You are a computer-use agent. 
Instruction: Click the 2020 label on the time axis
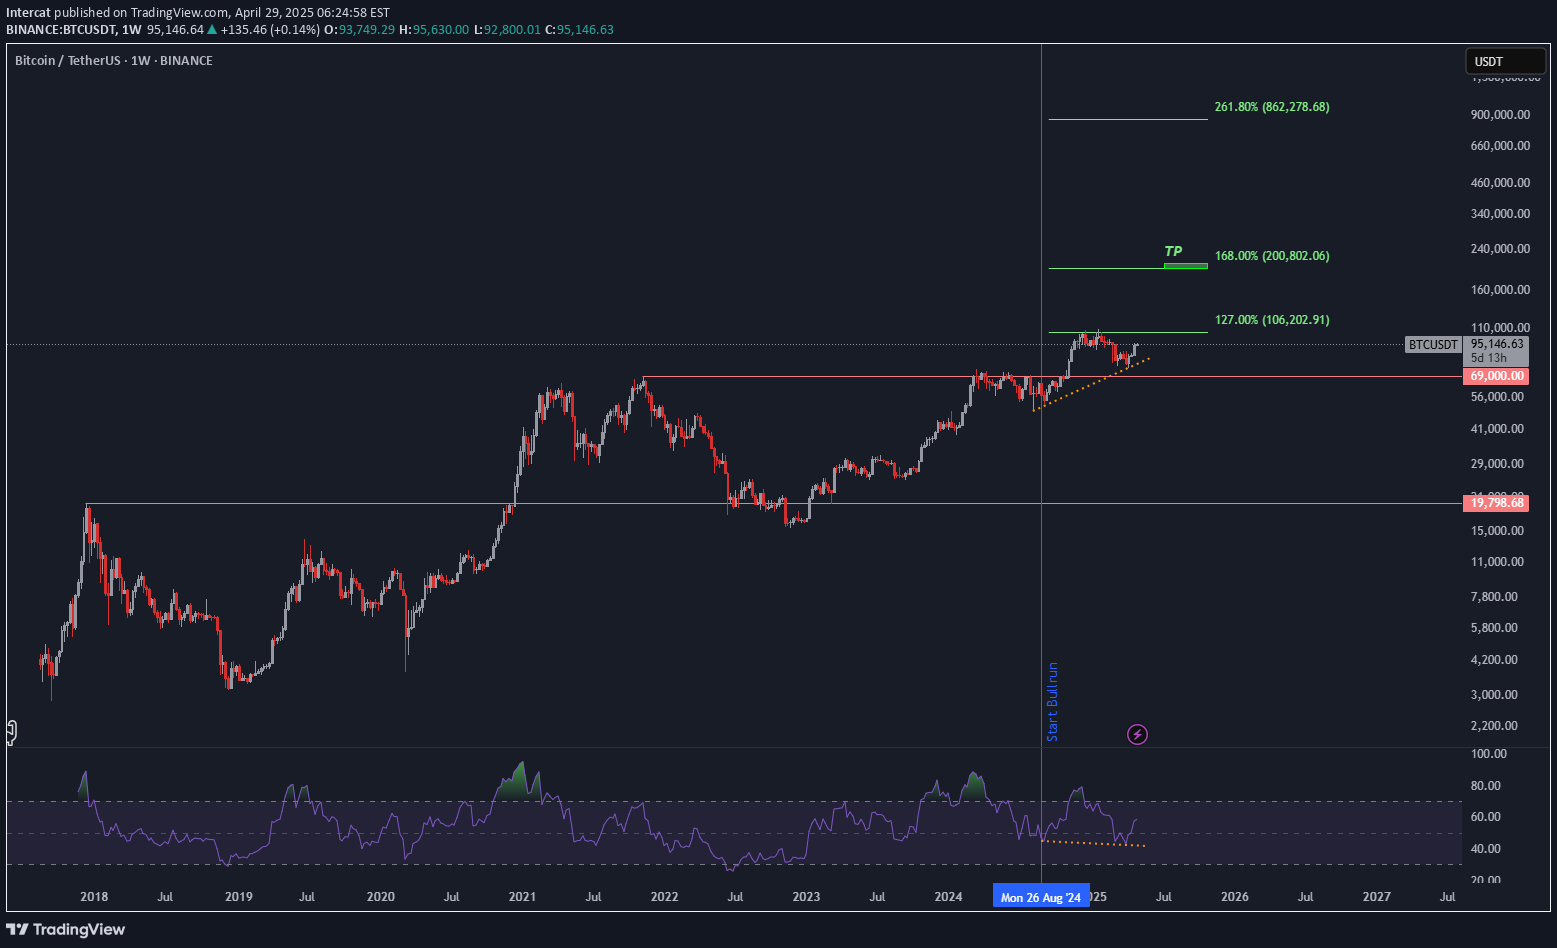(x=380, y=897)
